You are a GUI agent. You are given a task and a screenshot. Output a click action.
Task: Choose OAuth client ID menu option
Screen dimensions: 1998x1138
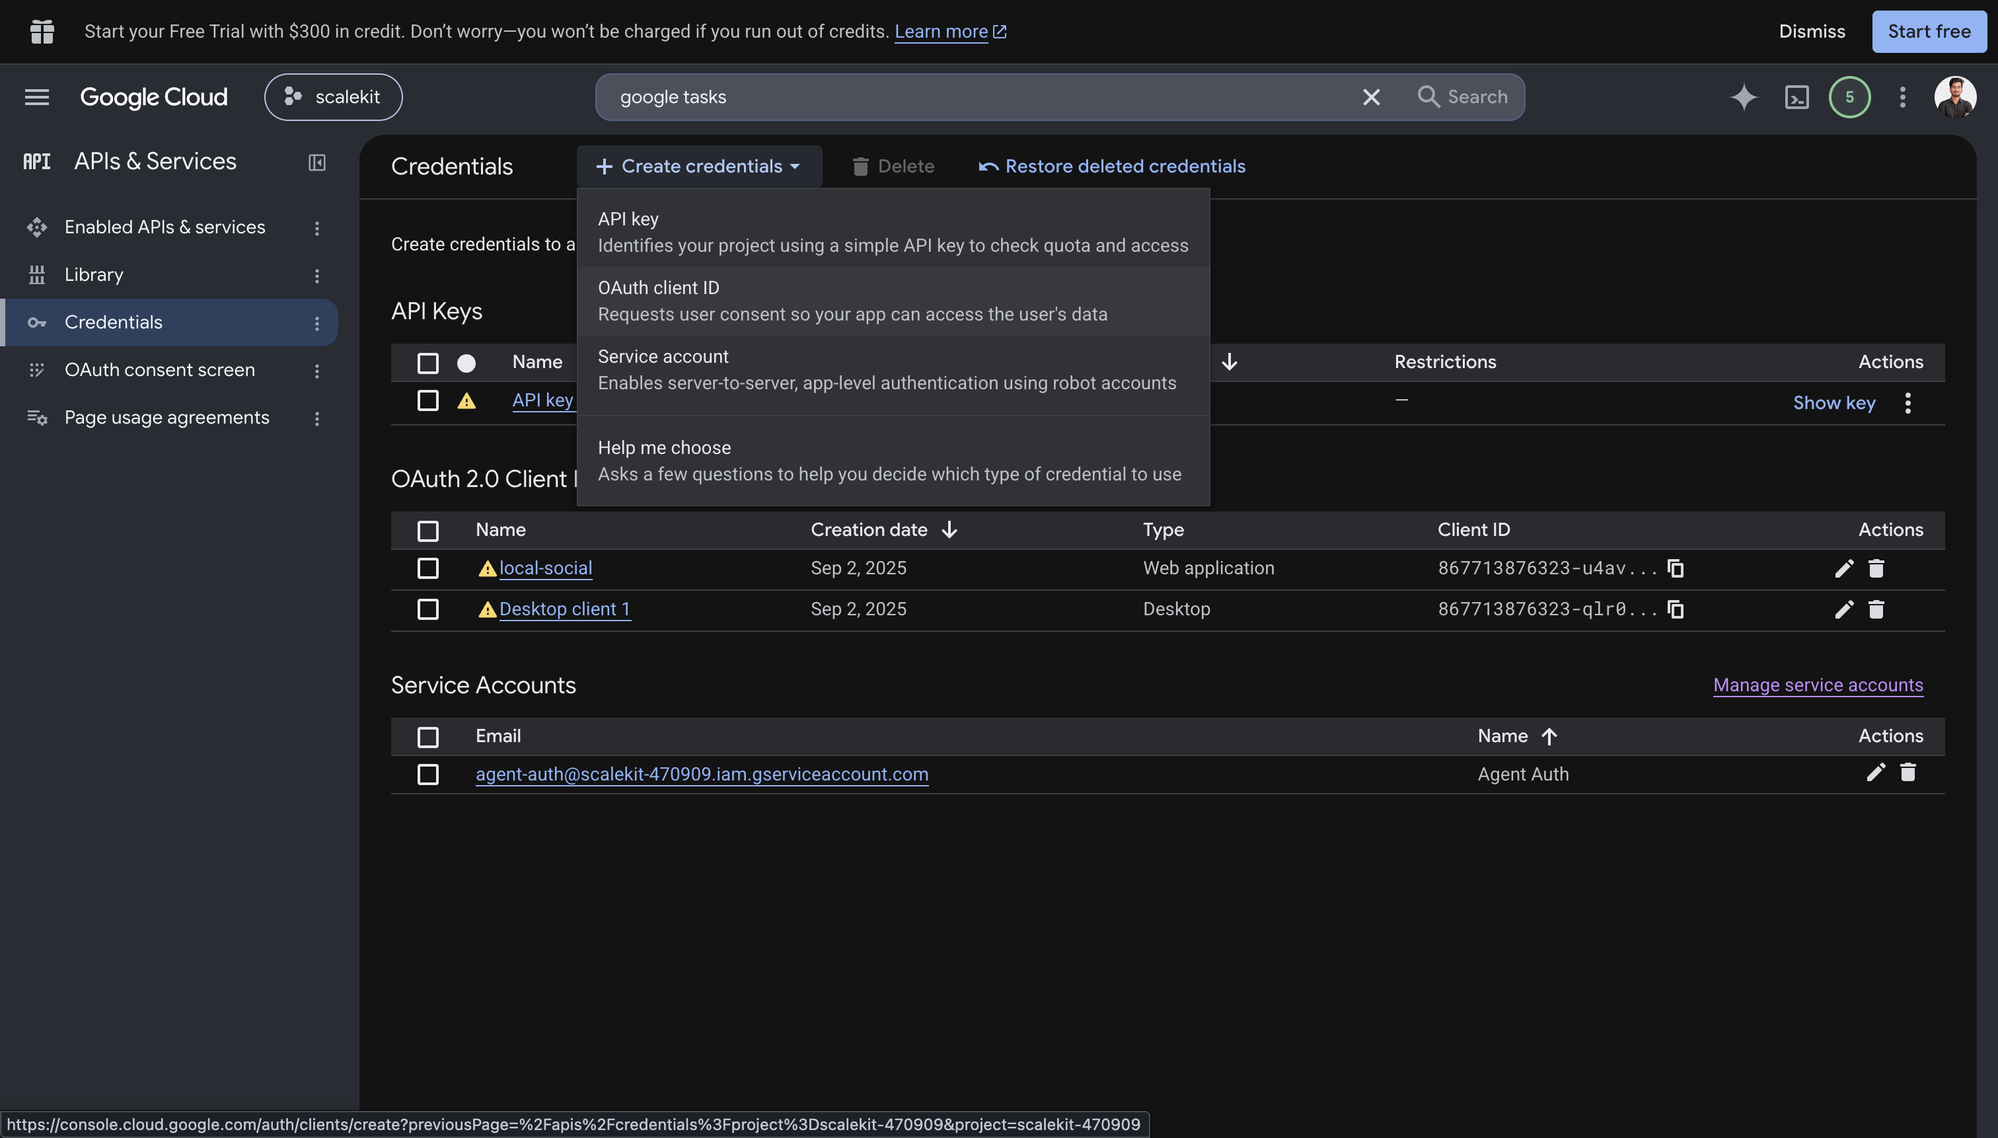click(893, 301)
